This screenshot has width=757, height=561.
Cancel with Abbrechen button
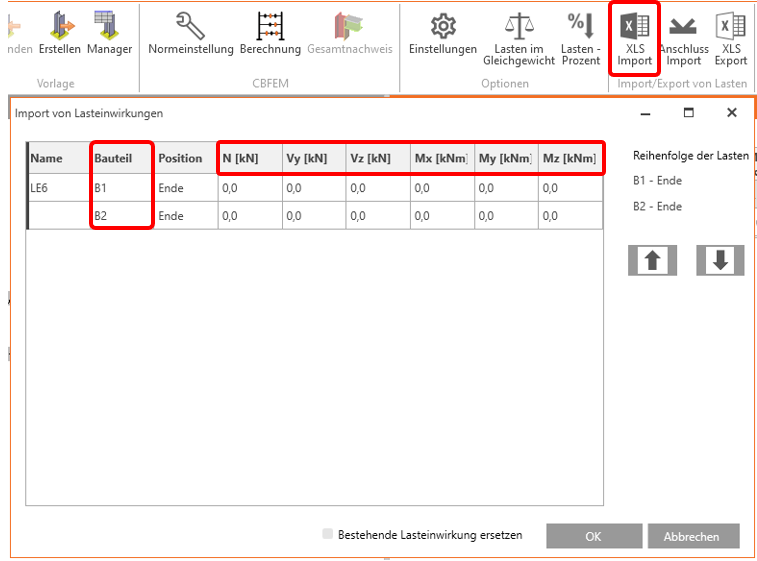click(x=693, y=536)
